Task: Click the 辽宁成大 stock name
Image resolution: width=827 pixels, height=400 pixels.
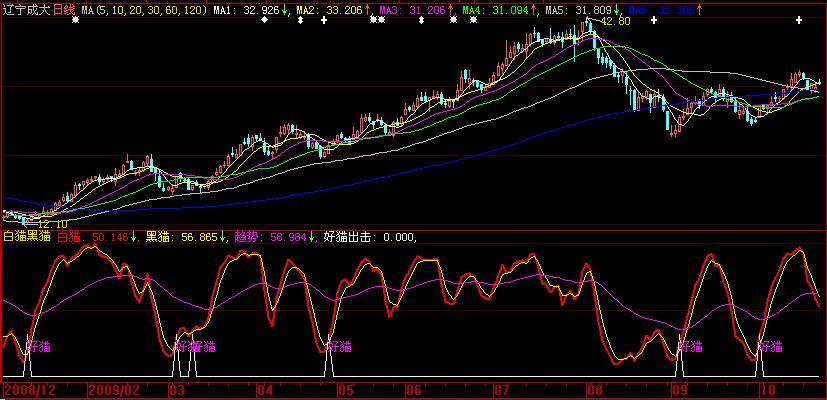Action: coord(24,8)
